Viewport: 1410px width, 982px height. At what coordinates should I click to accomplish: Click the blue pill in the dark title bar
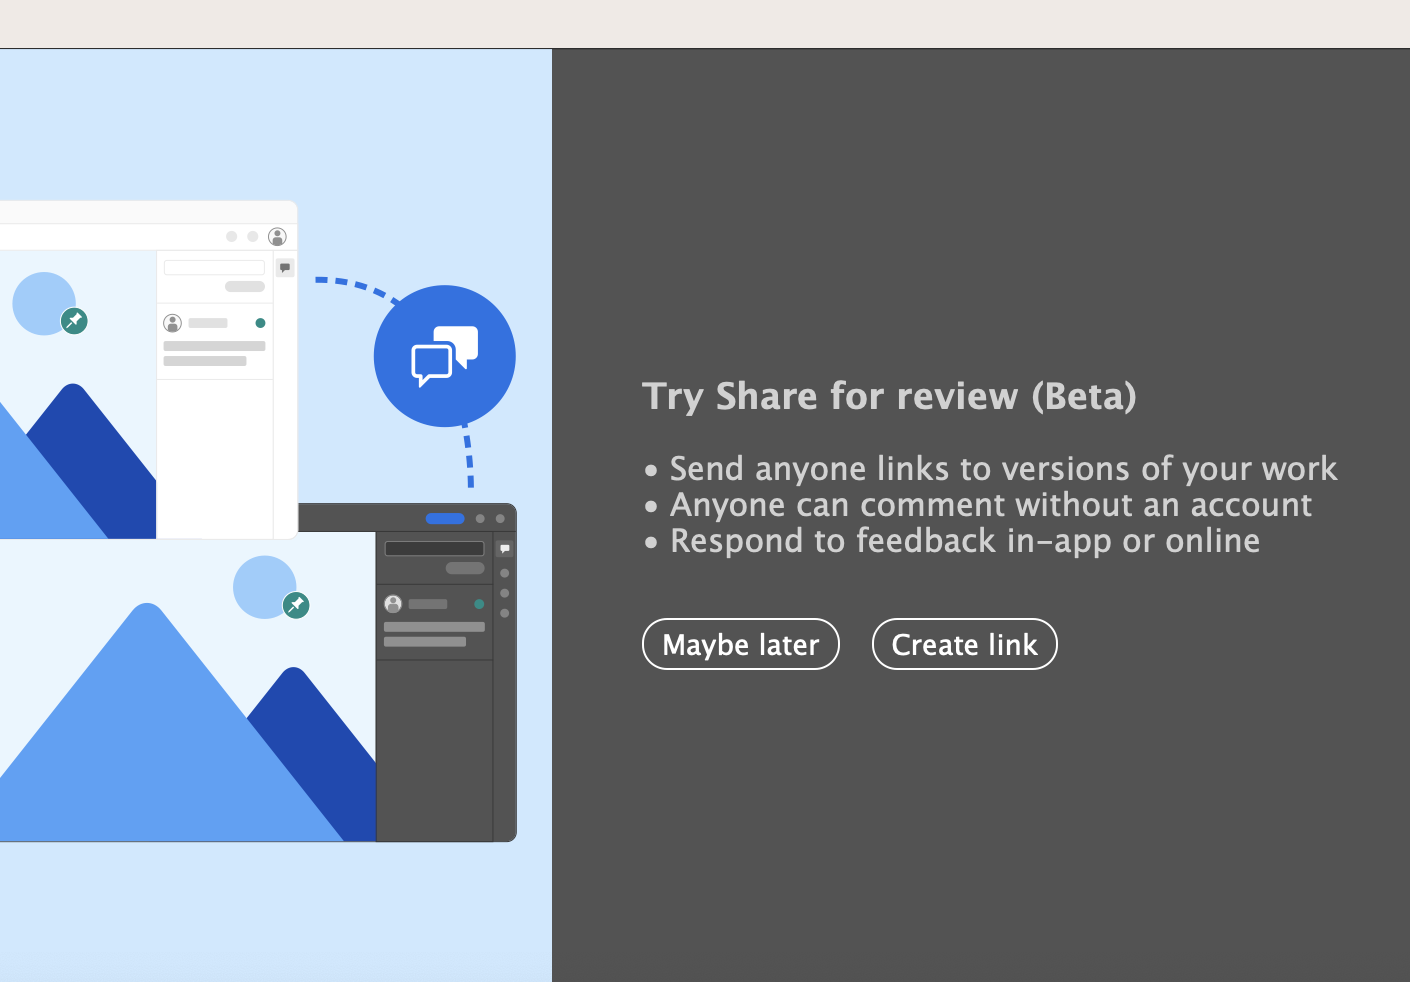point(444,519)
